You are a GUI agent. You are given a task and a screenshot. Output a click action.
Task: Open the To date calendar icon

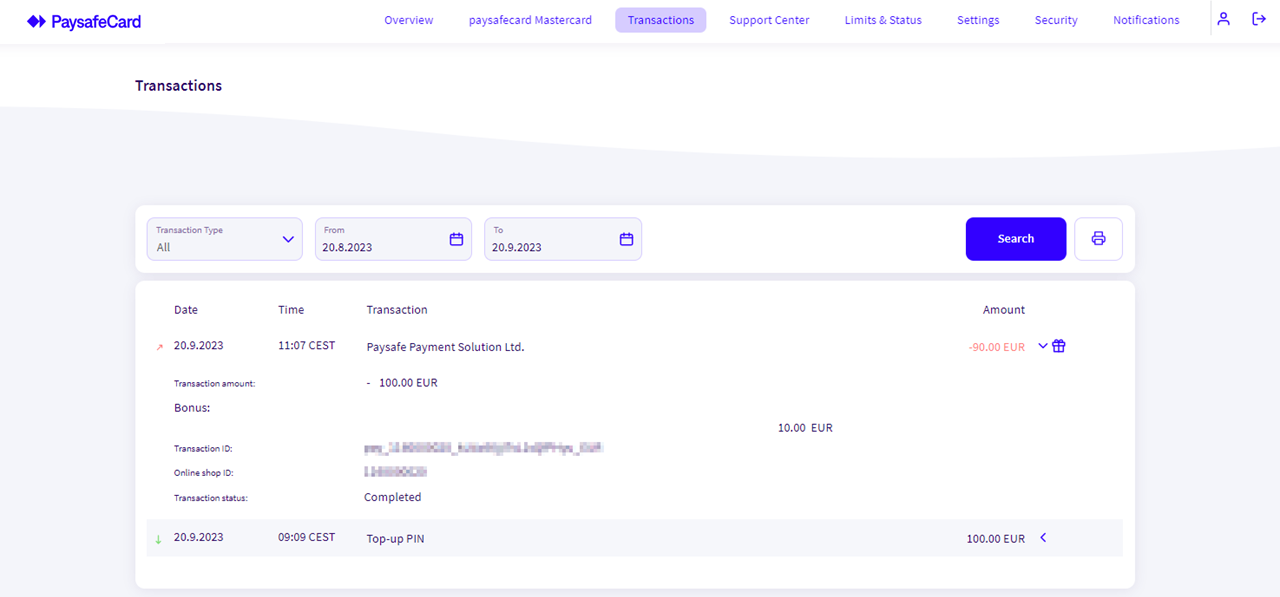[626, 239]
